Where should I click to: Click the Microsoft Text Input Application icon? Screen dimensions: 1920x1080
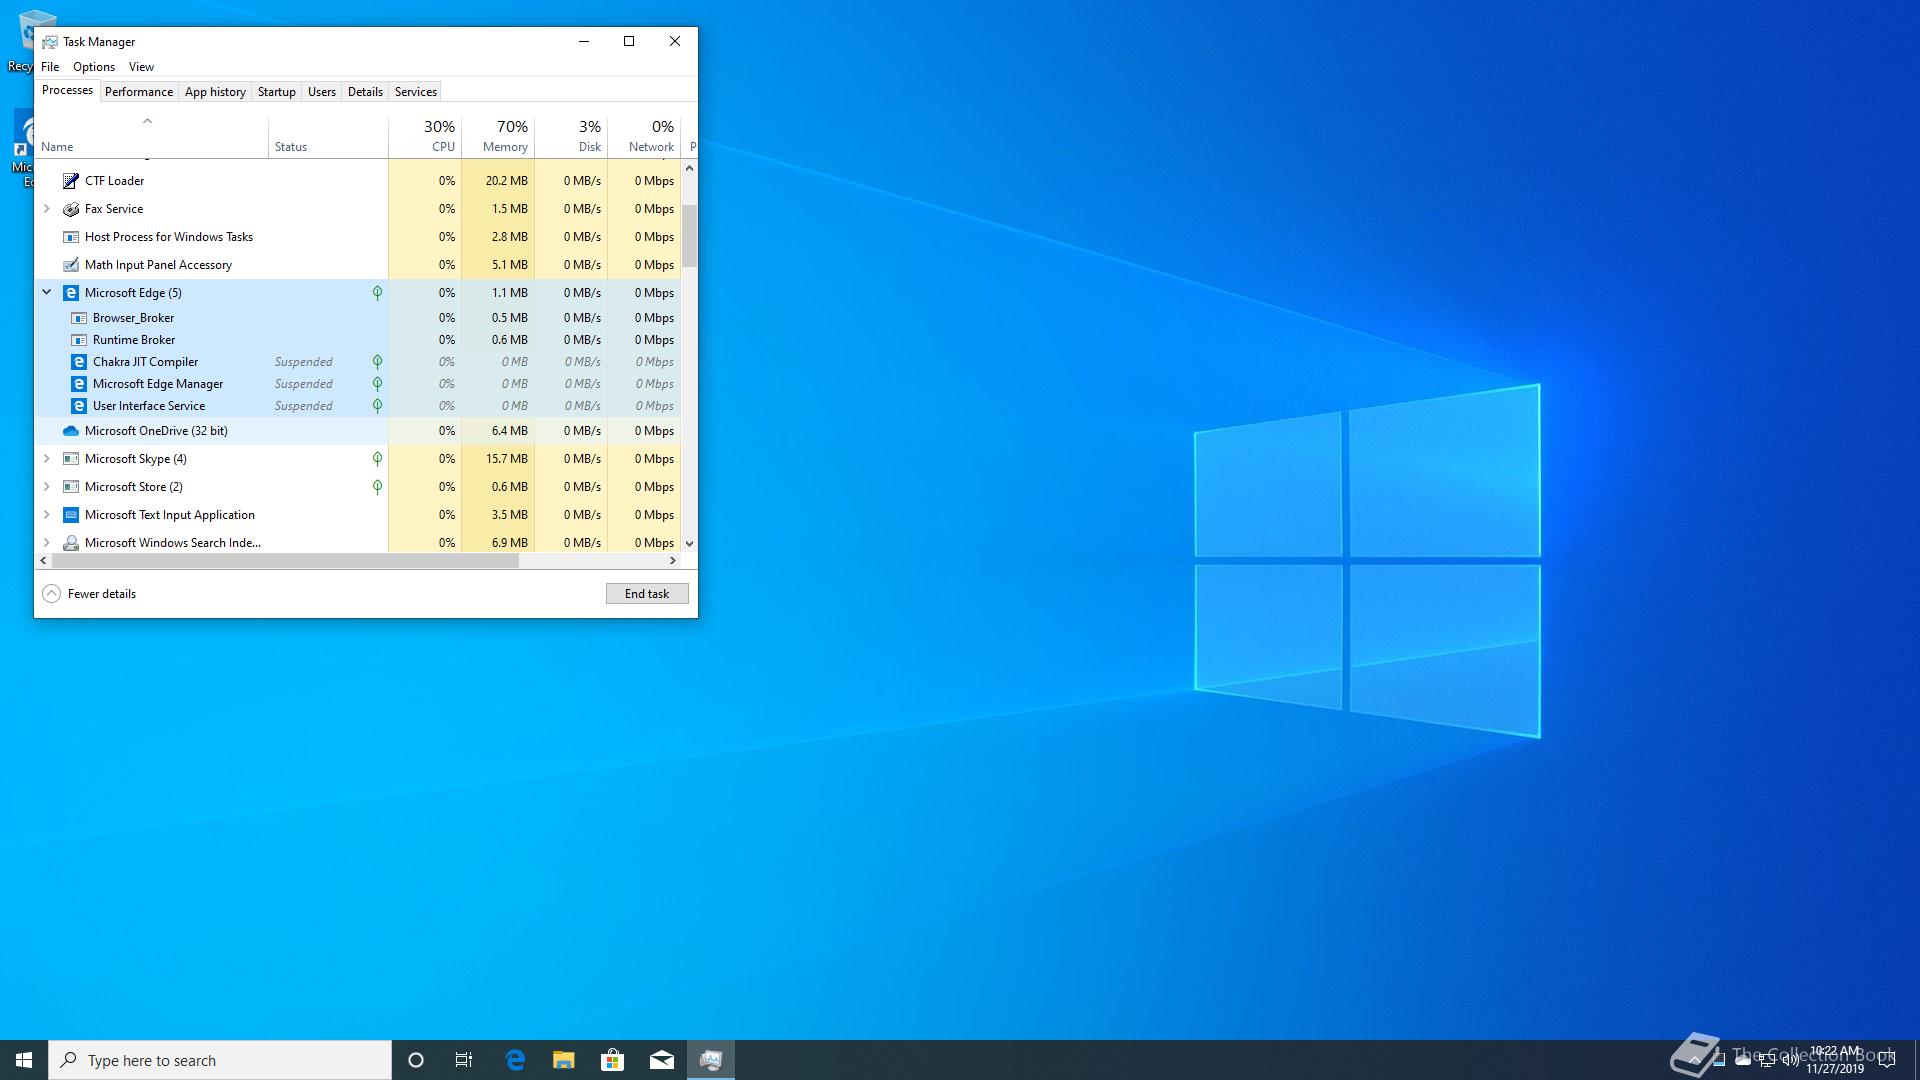(71, 515)
